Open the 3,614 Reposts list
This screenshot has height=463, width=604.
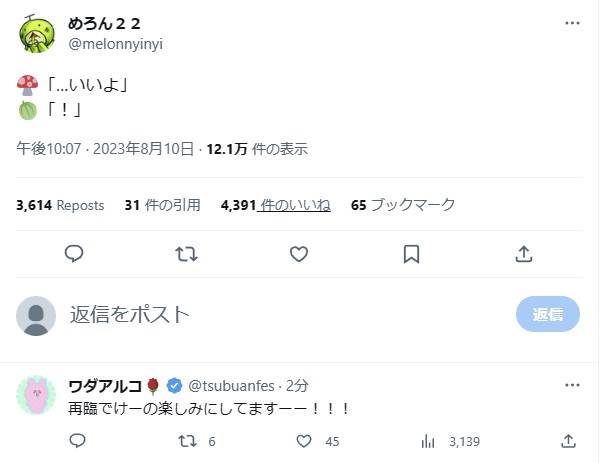[x=60, y=205]
